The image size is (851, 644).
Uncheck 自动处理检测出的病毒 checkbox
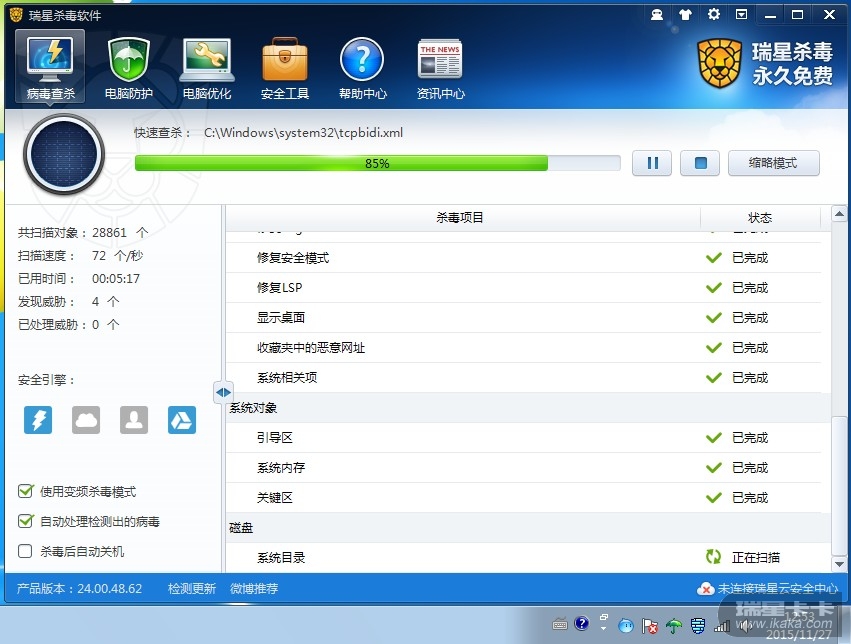(x=26, y=521)
